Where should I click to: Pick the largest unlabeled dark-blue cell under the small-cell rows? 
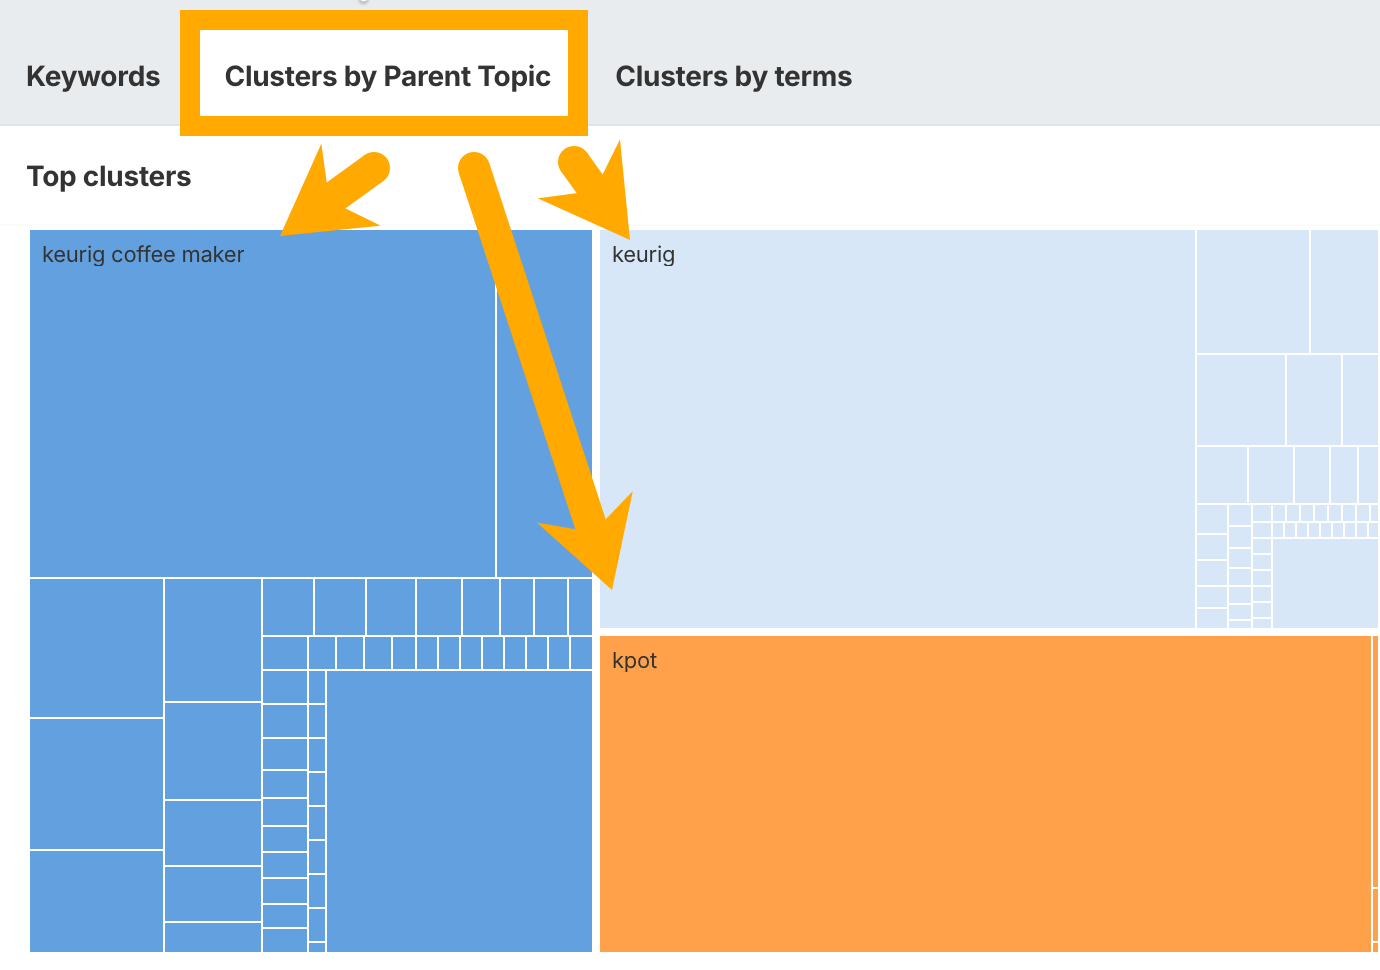(459, 810)
